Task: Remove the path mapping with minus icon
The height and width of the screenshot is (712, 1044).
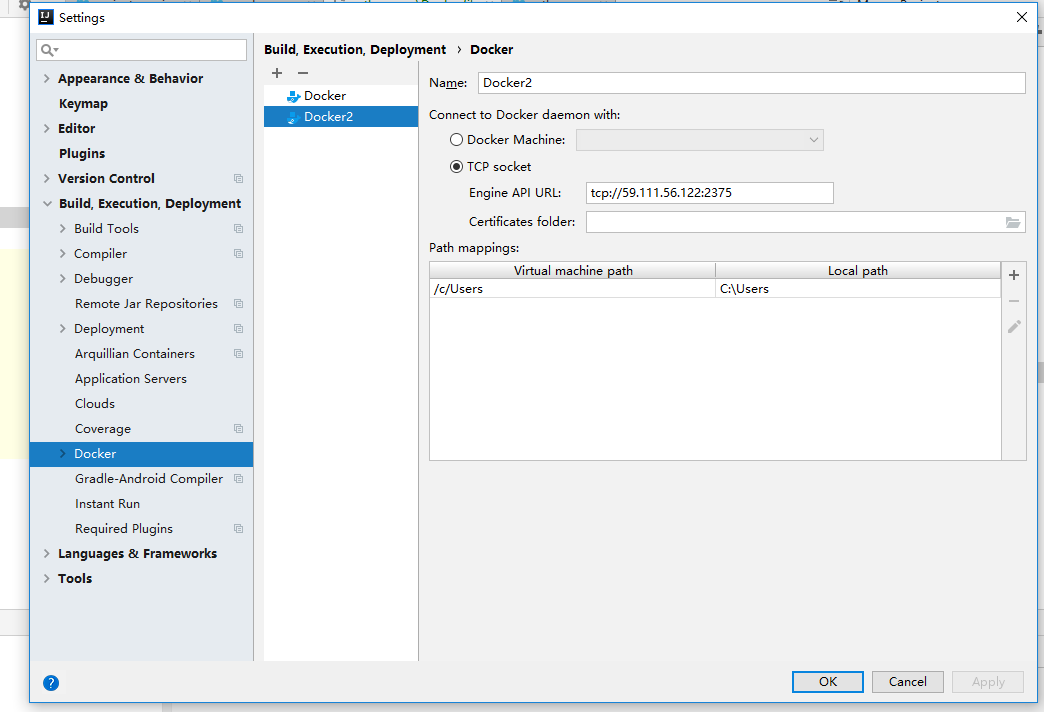Action: [x=1014, y=301]
